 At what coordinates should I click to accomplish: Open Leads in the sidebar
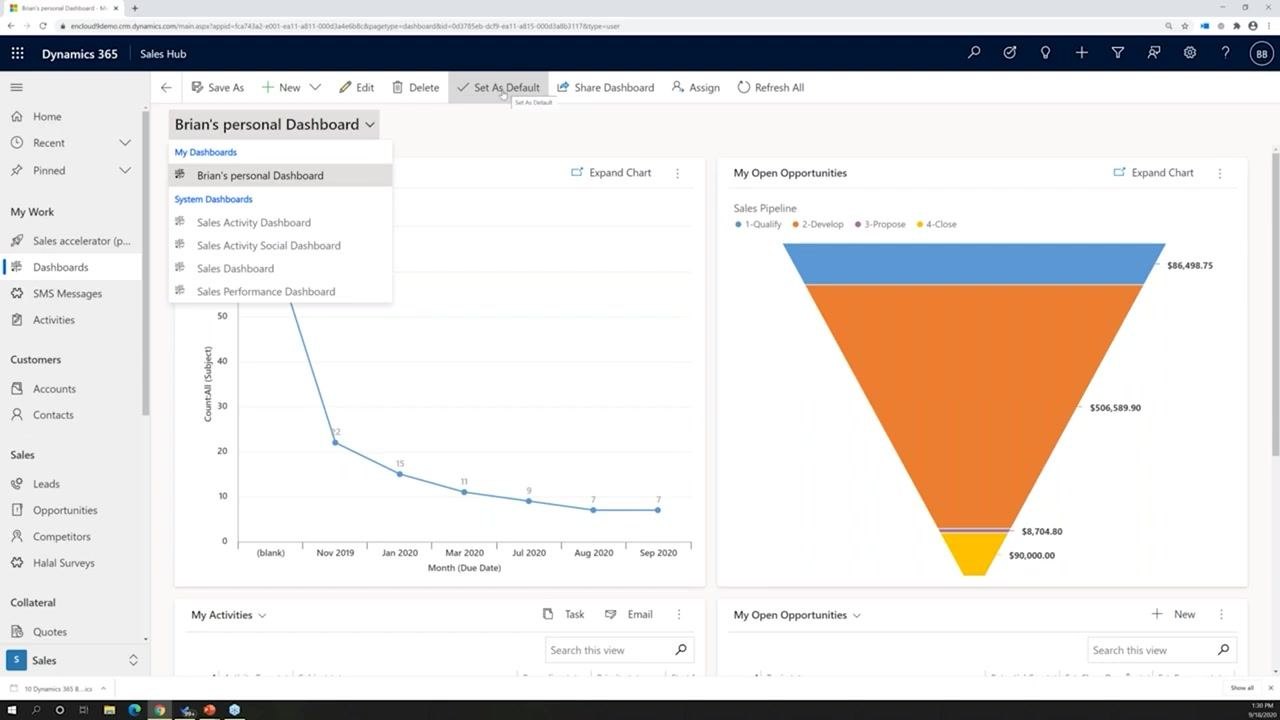click(46, 484)
